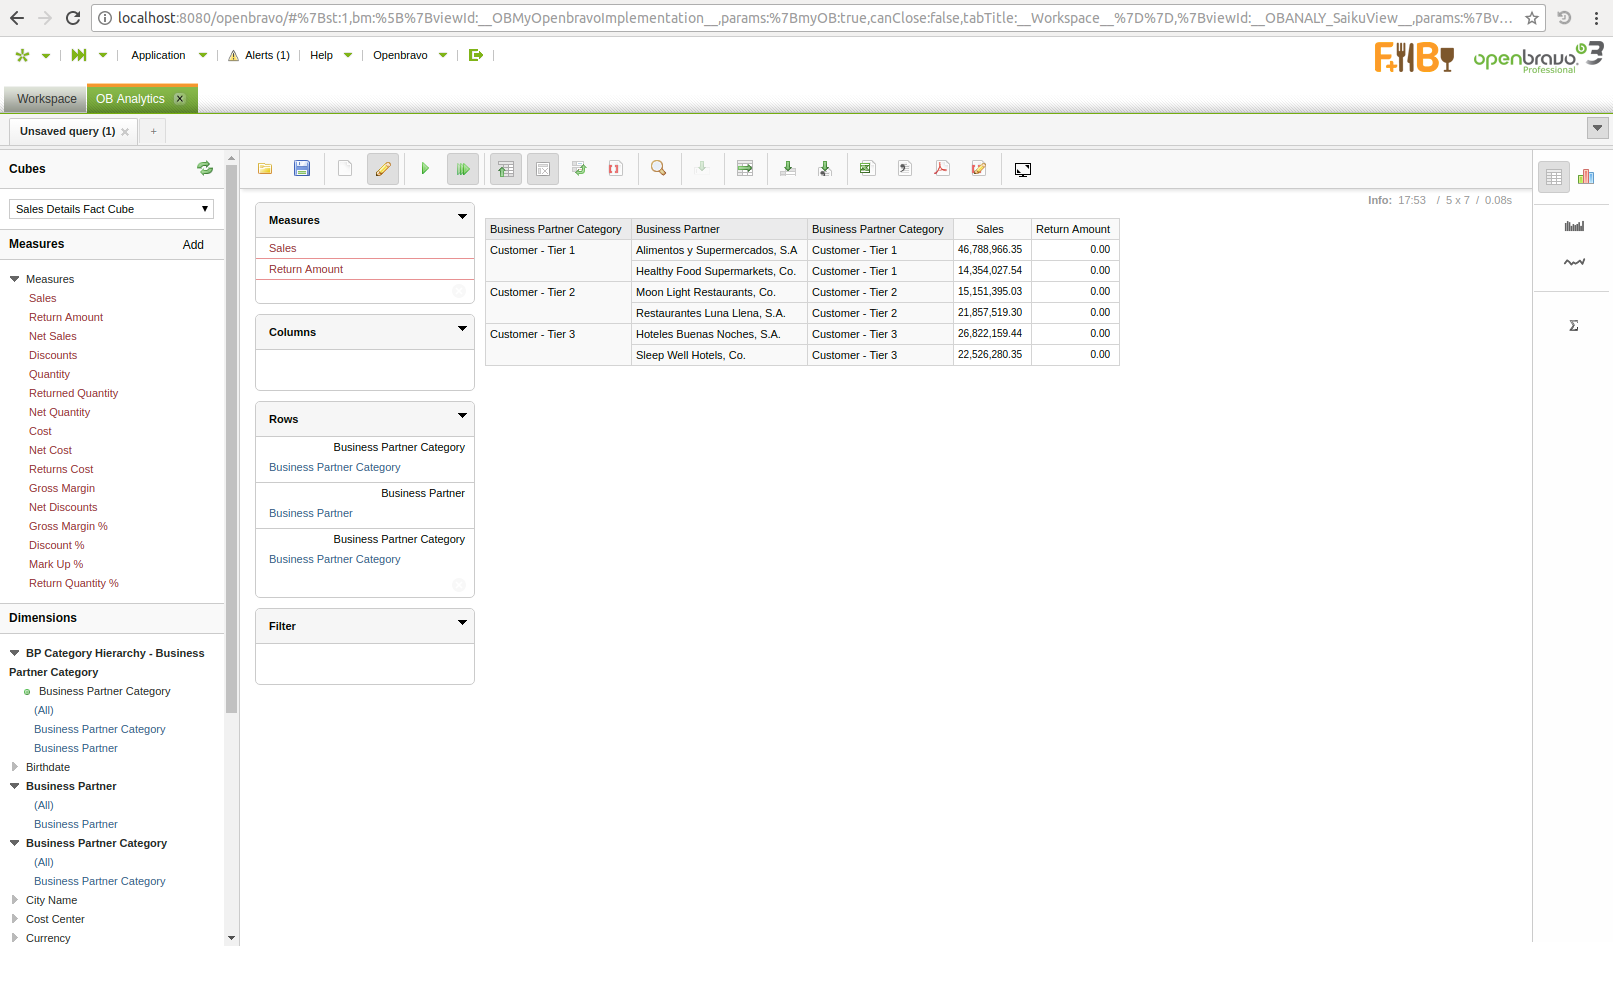This screenshot has width=1613, height=996.
Task: Refresh cubes with green arrows icon
Action: pyautogui.click(x=205, y=169)
